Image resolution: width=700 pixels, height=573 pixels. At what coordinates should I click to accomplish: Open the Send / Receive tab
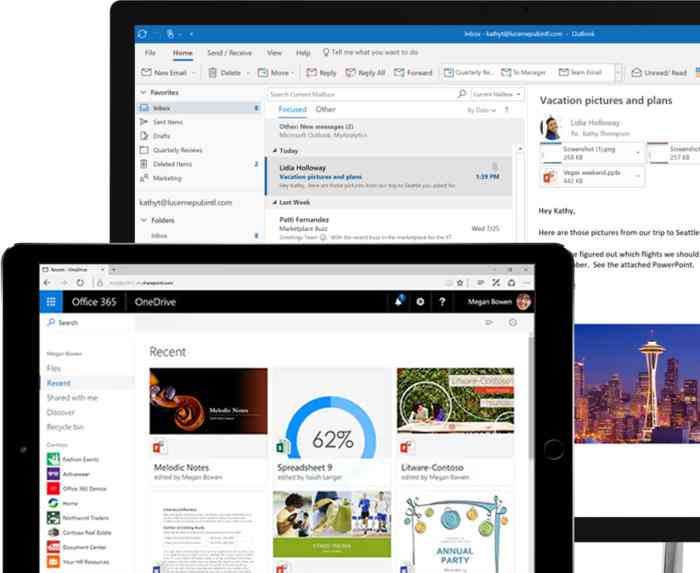coord(229,53)
